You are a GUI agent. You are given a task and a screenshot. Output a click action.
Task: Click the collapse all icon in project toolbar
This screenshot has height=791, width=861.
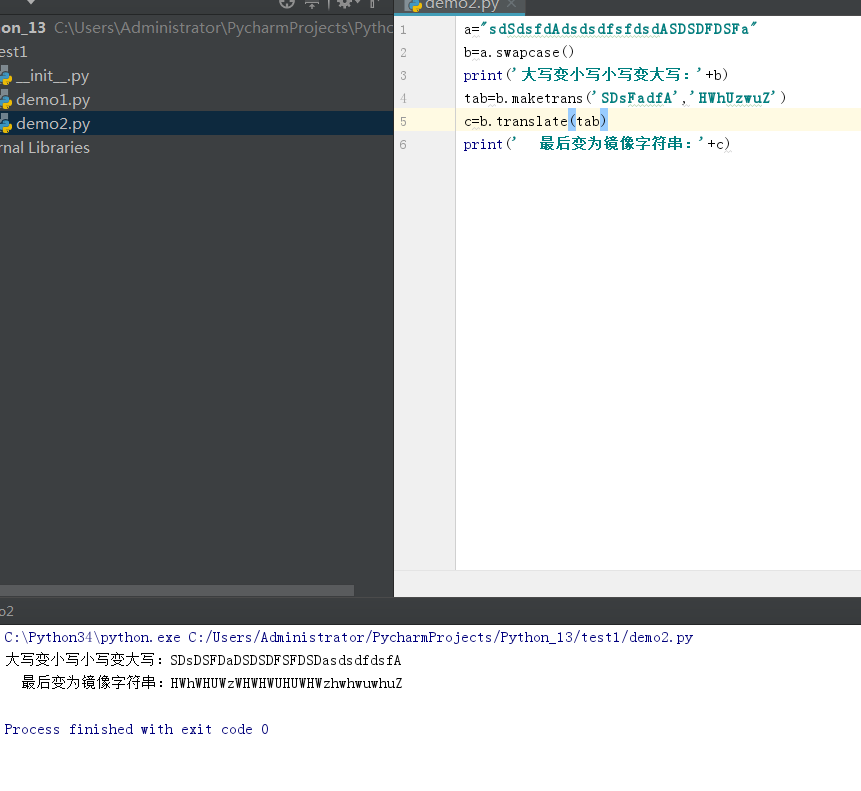coord(312,4)
